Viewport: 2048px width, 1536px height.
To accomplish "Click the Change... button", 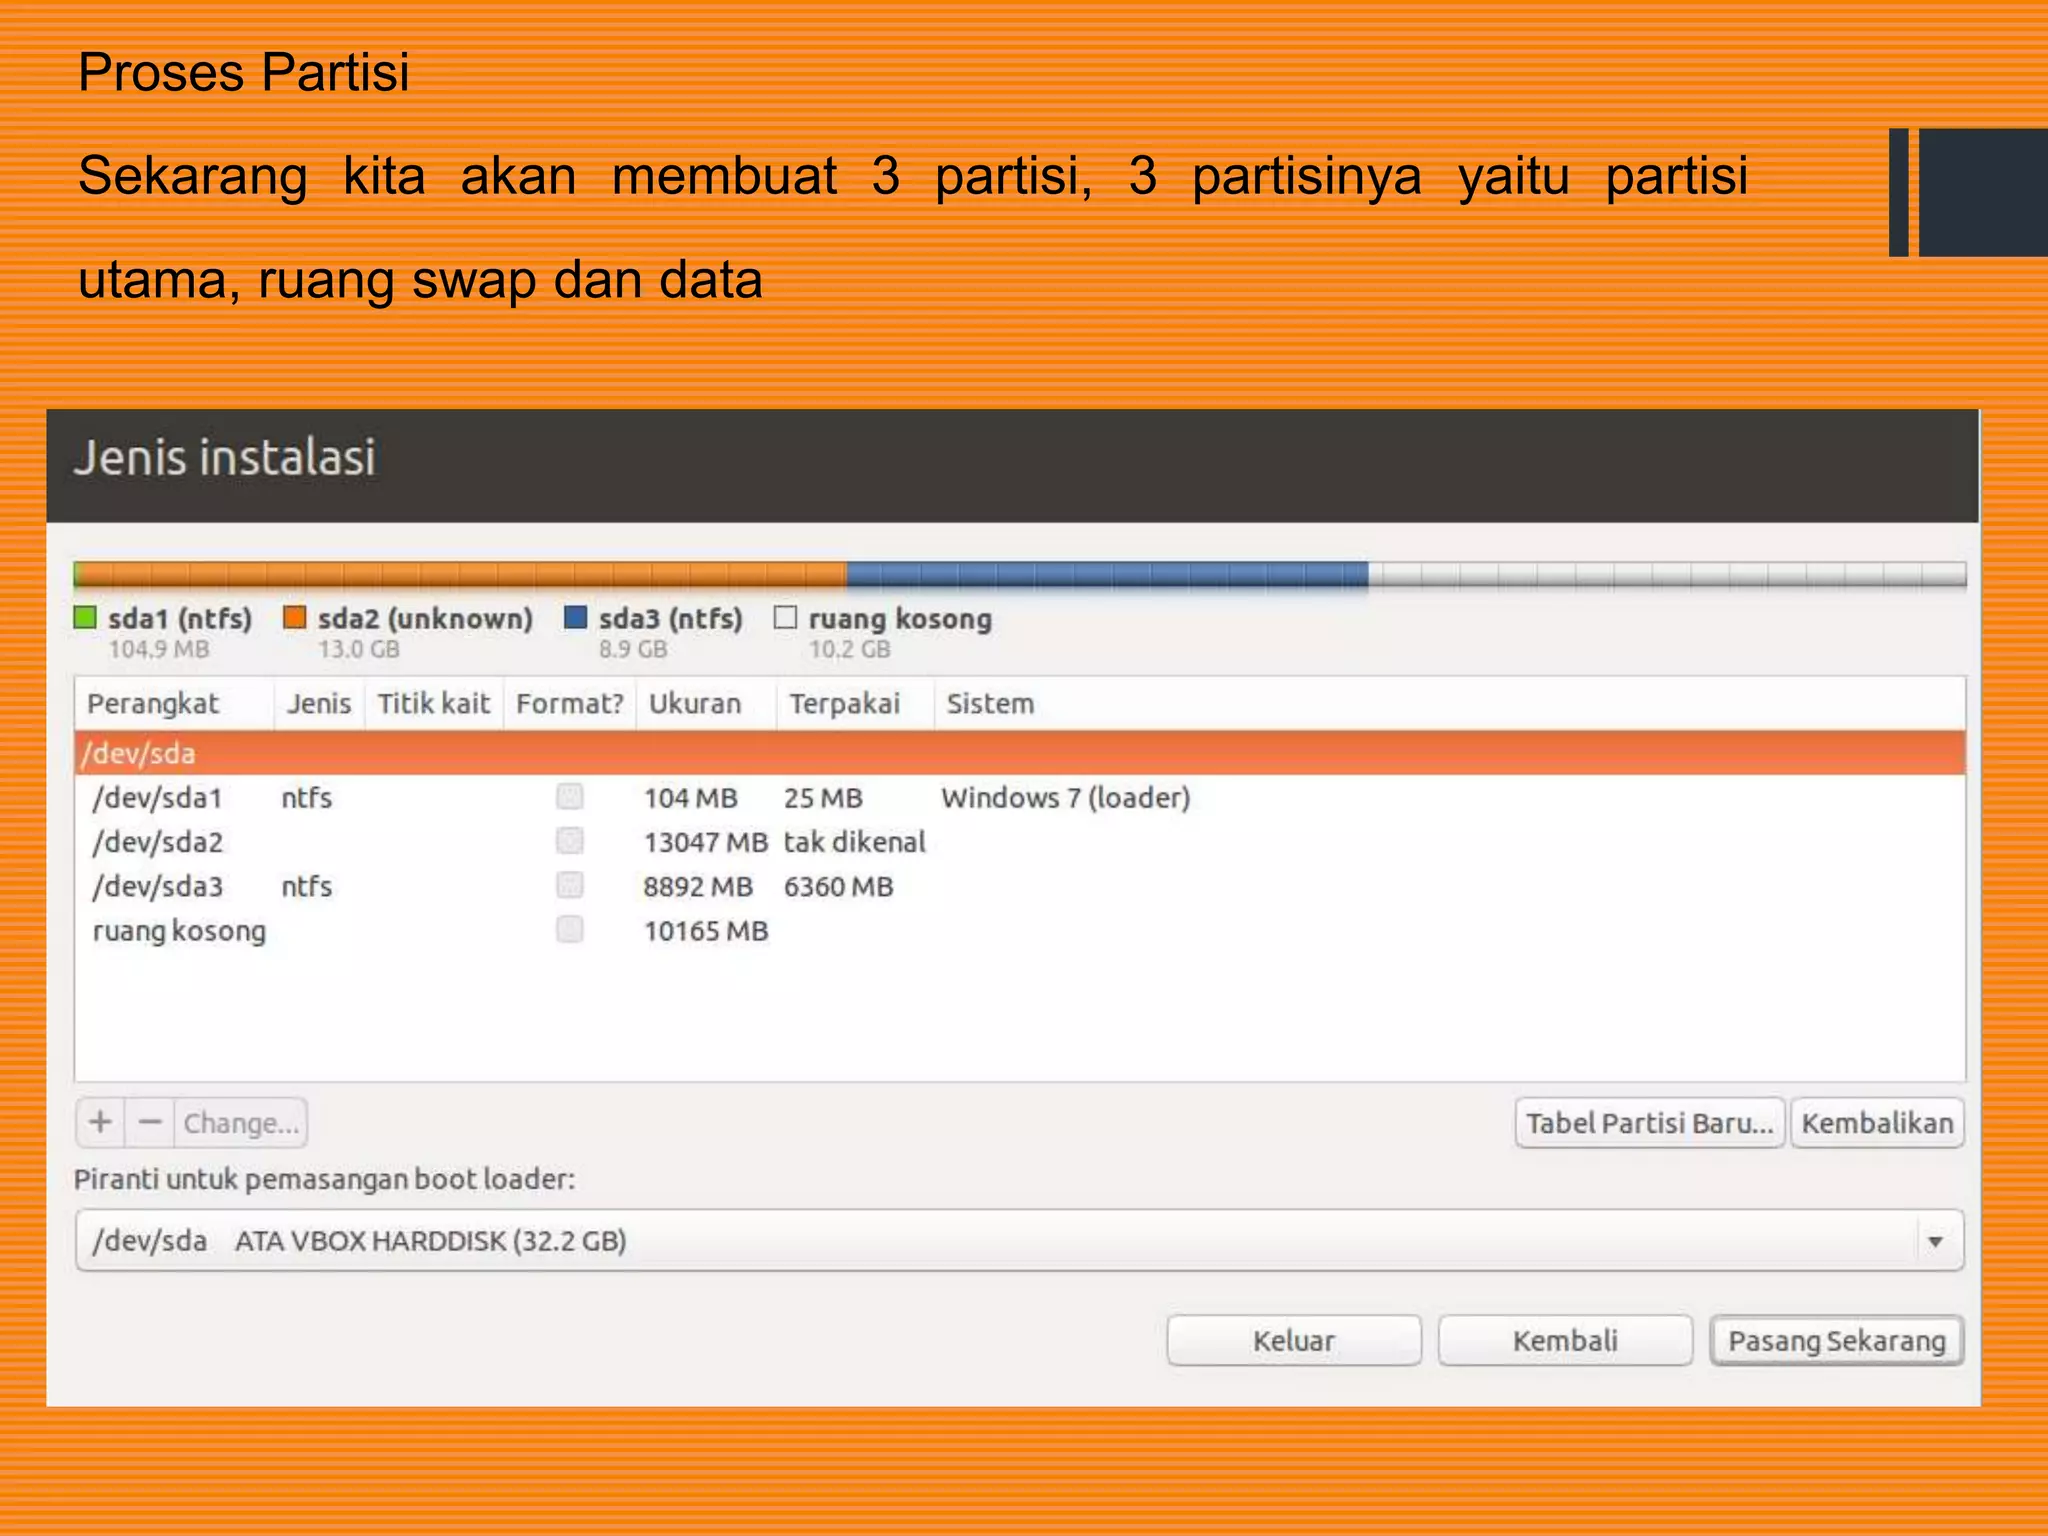I will click(241, 1122).
